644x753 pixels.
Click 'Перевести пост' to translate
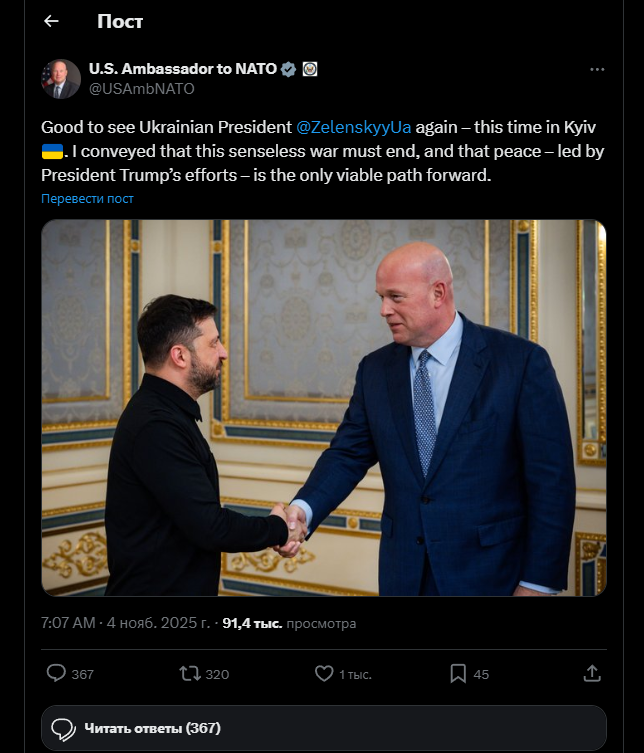pyautogui.click(x=87, y=198)
